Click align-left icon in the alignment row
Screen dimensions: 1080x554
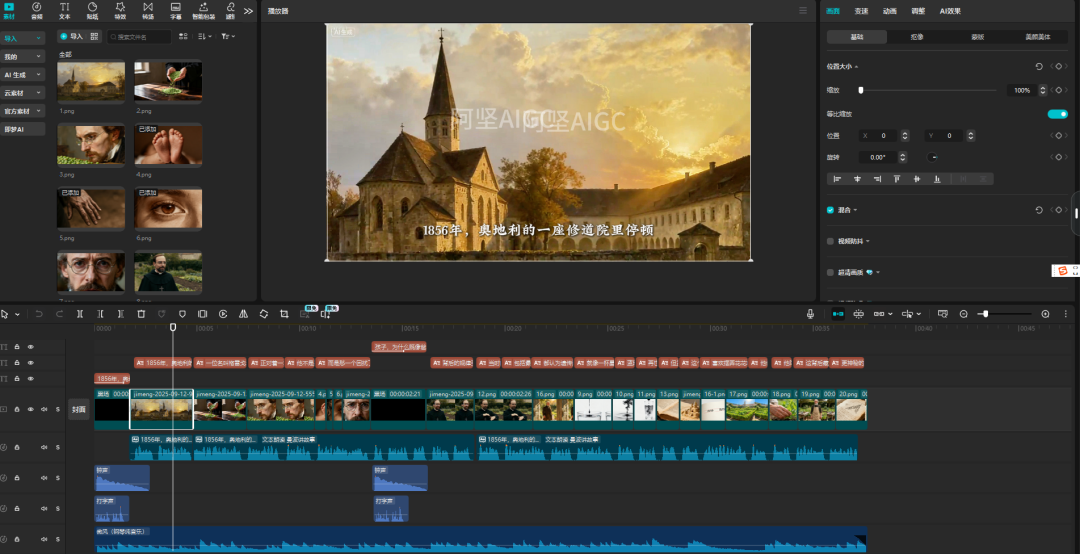click(x=838, y=178)
